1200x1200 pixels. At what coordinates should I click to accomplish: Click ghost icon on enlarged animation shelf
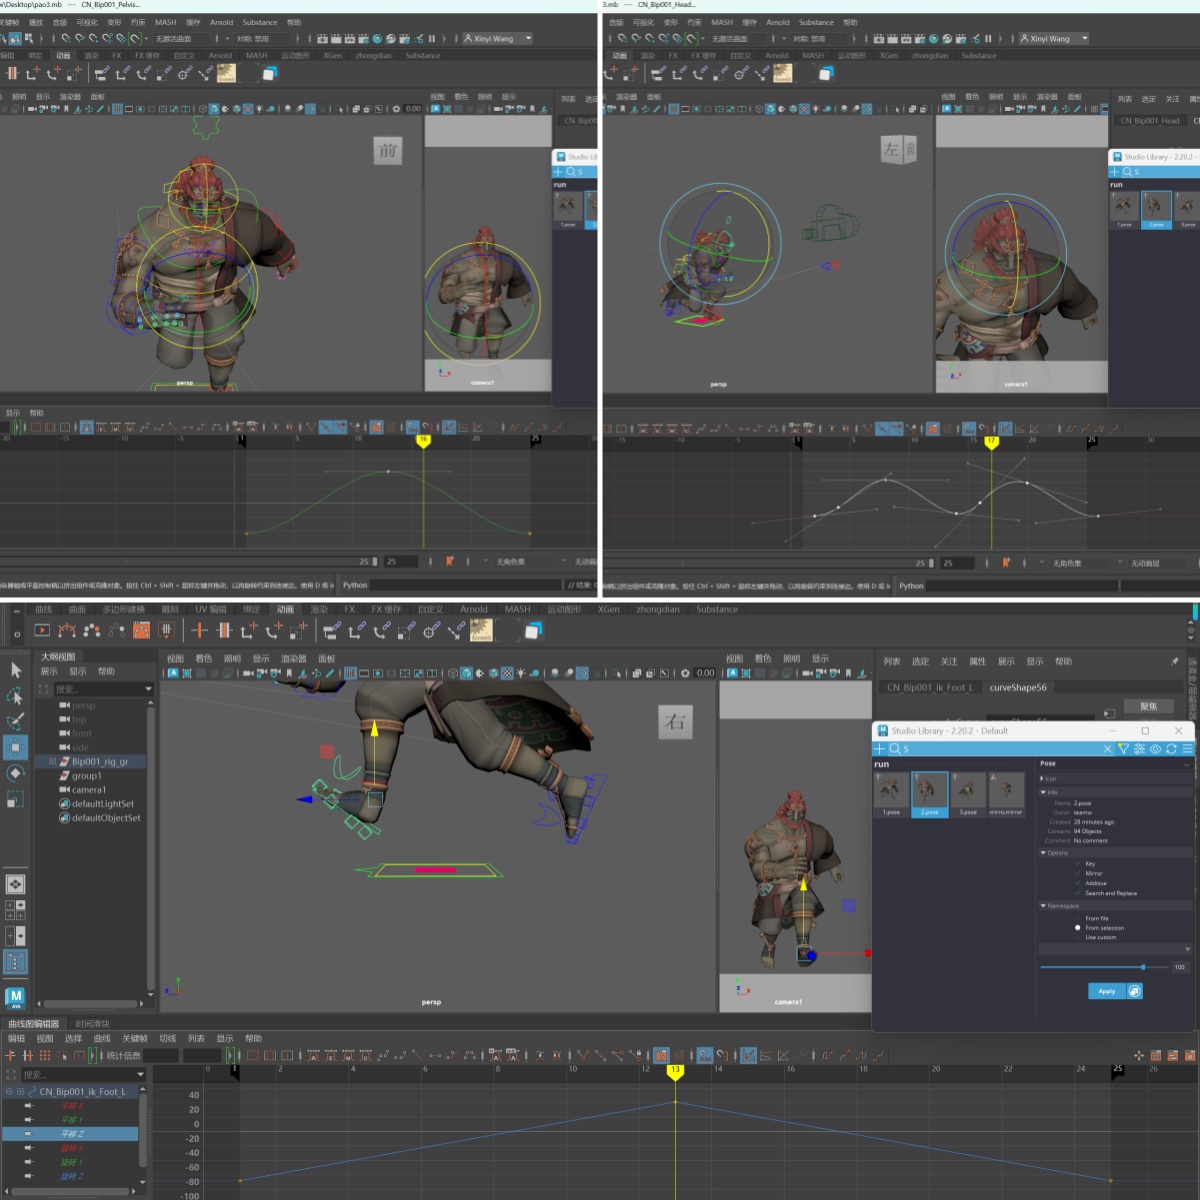tap(92, 630)
